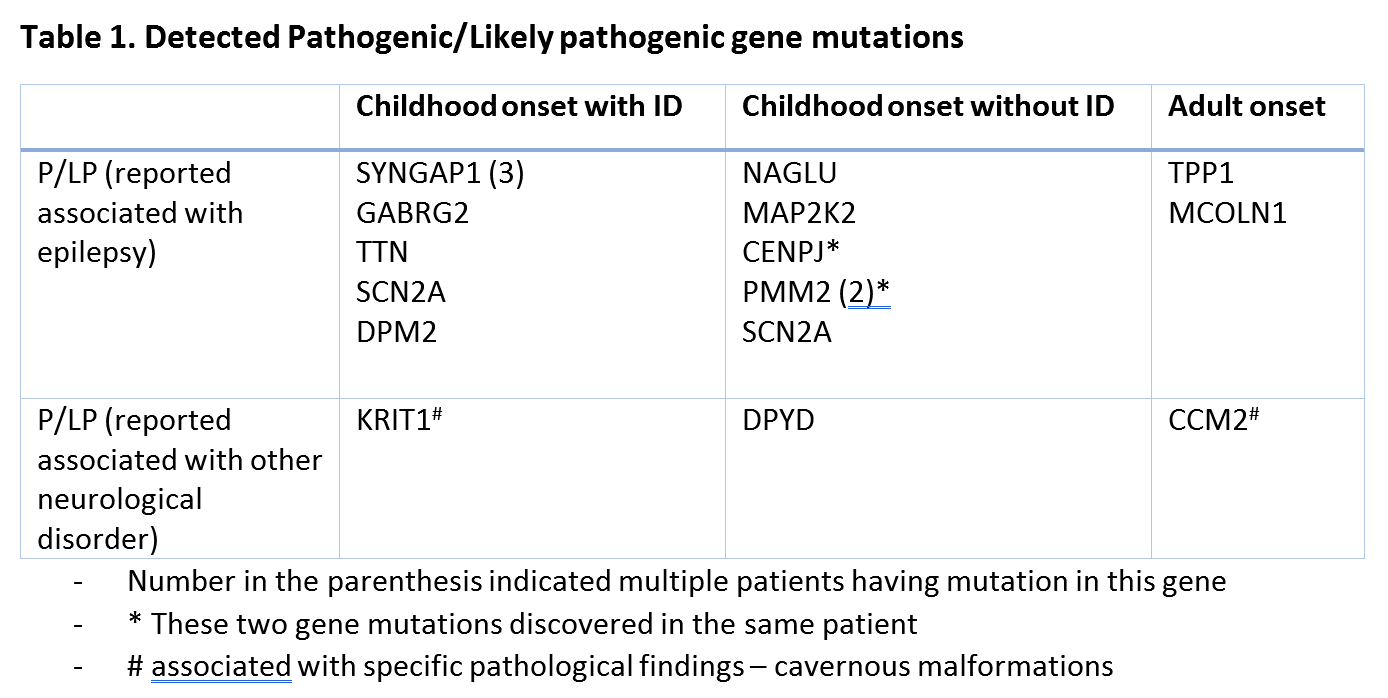Click the underlined word 'associated' in footnote

click(221, 666)
